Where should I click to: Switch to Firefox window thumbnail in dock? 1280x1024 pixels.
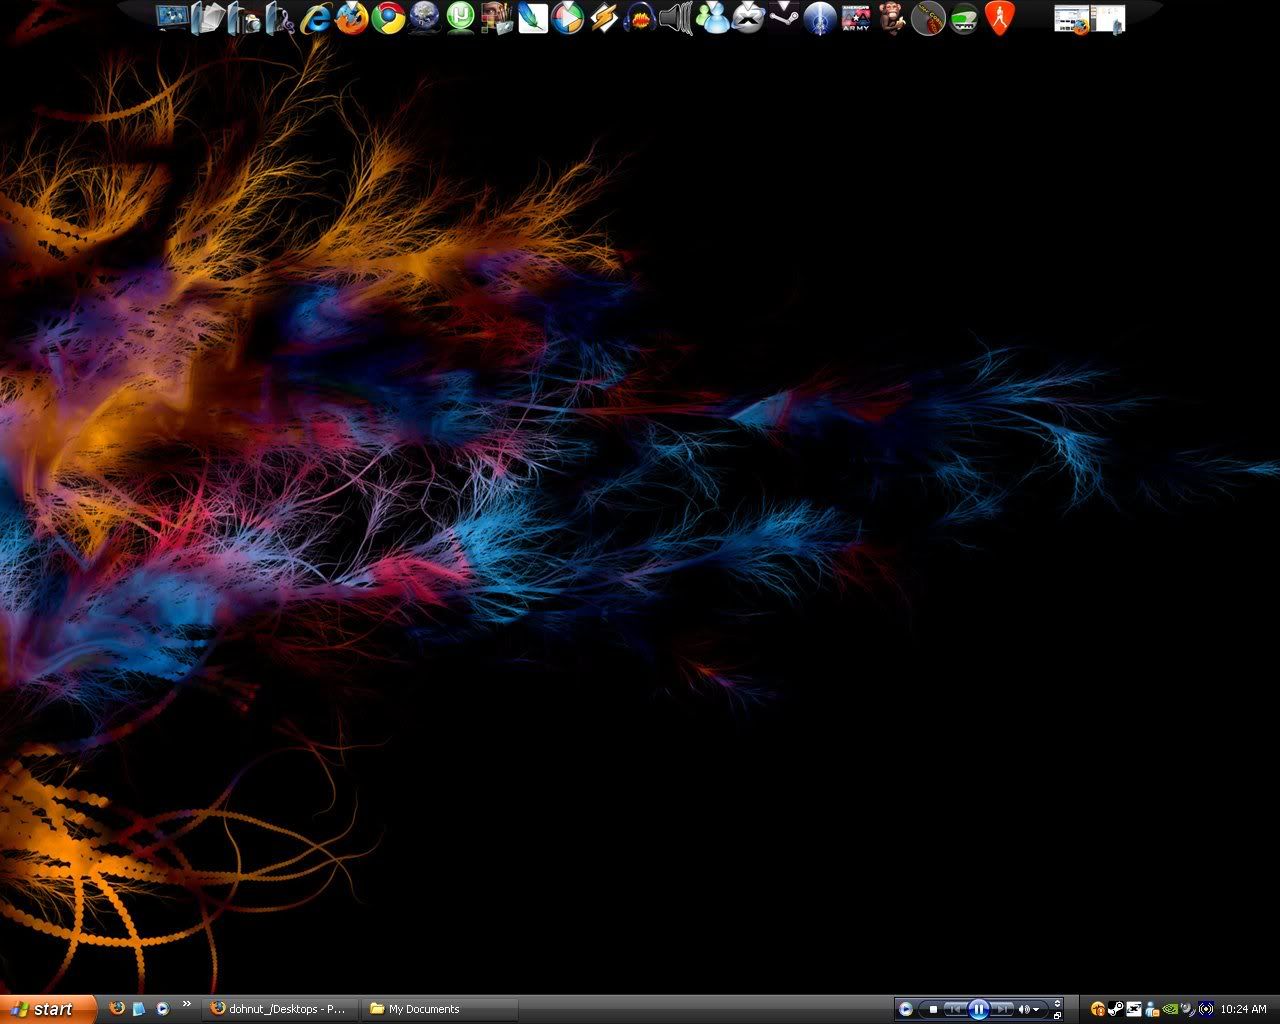1072,19
